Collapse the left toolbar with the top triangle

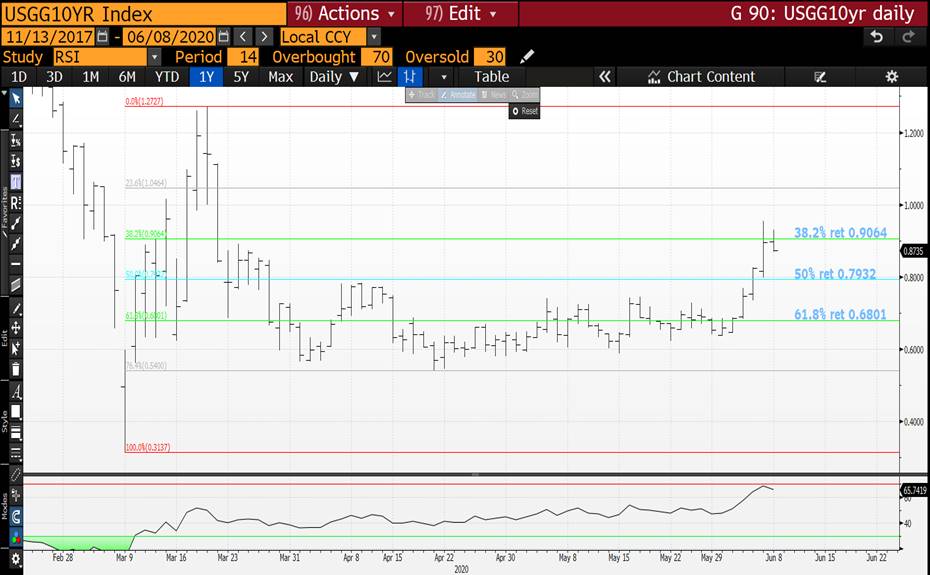5,93
